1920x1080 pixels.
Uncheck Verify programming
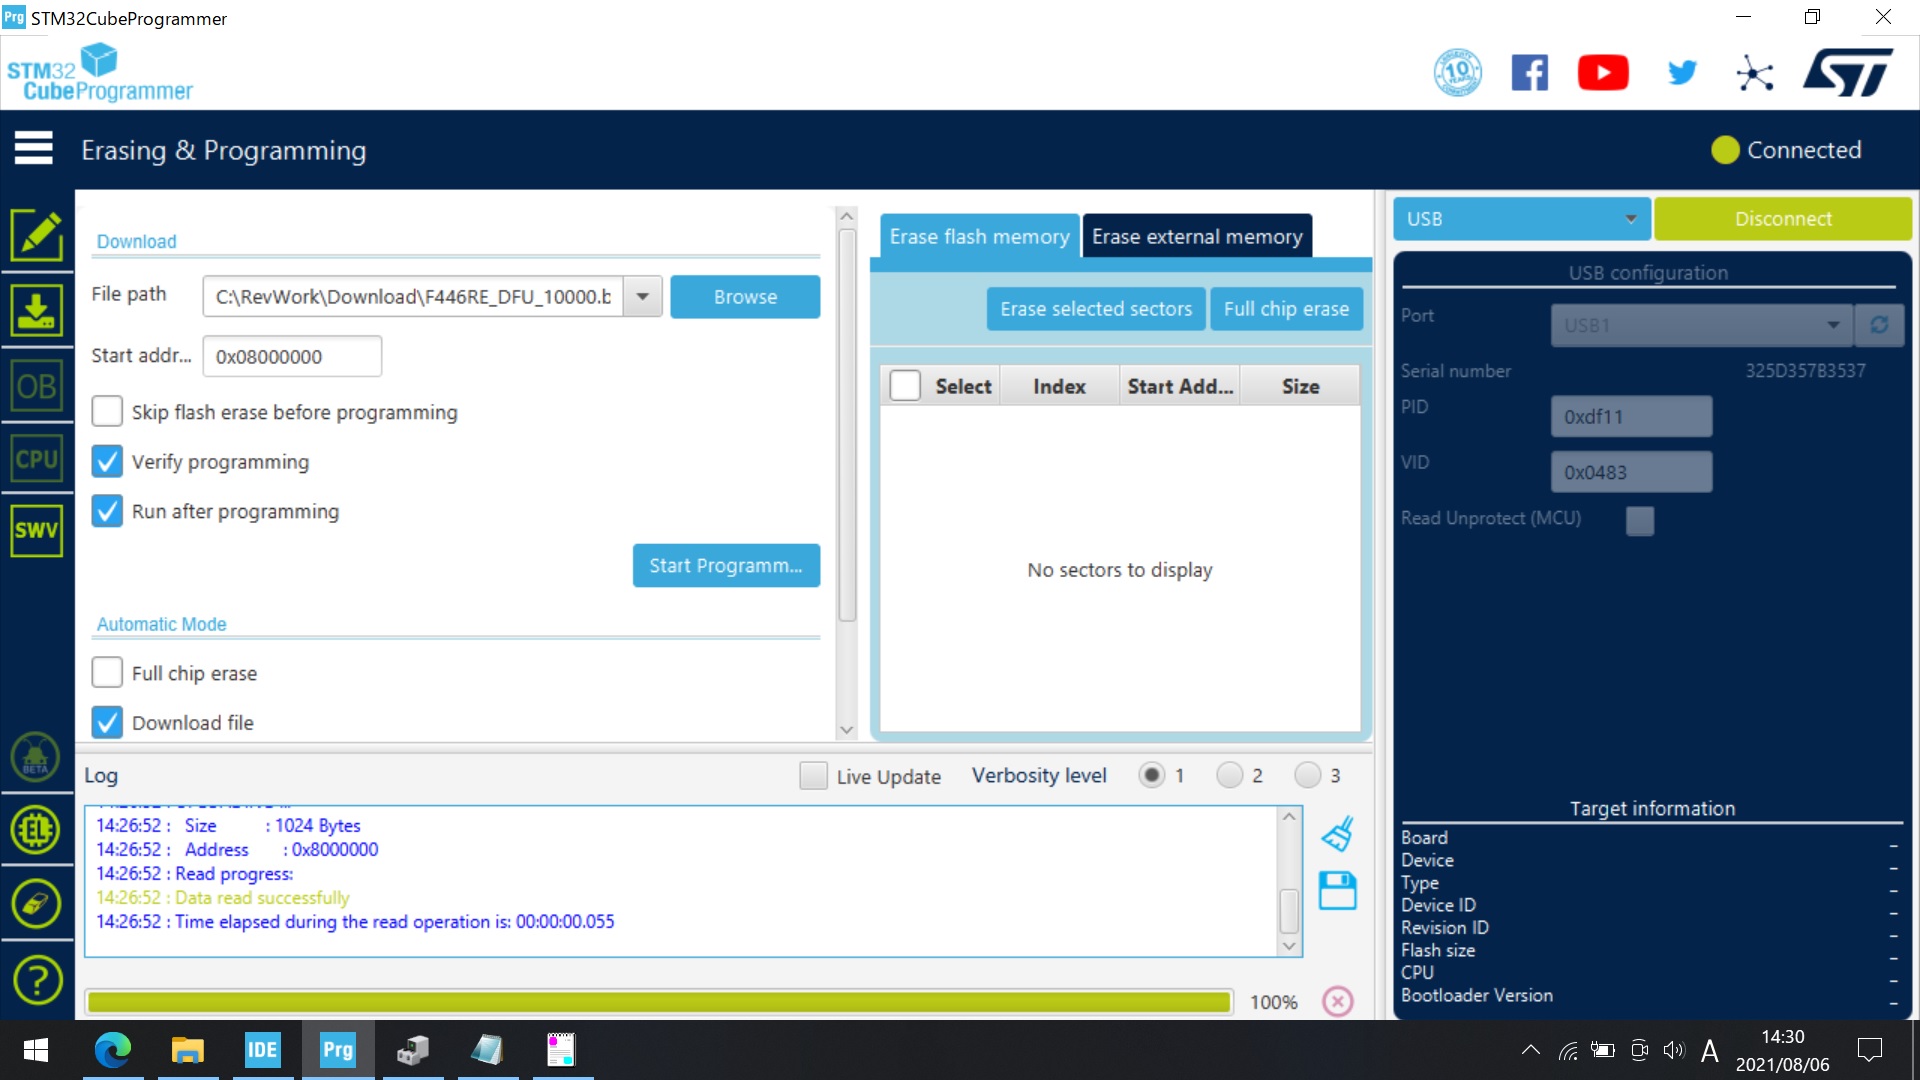click(x=107, y=461)
